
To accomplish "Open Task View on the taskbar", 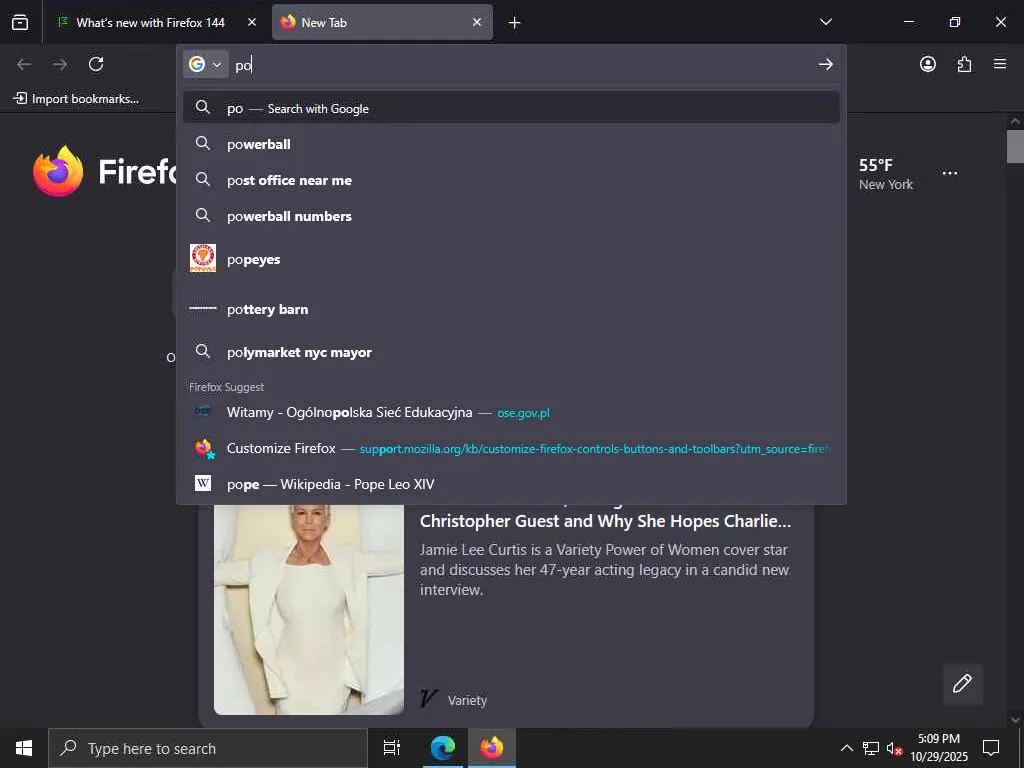I will click(x=392, y=748).
